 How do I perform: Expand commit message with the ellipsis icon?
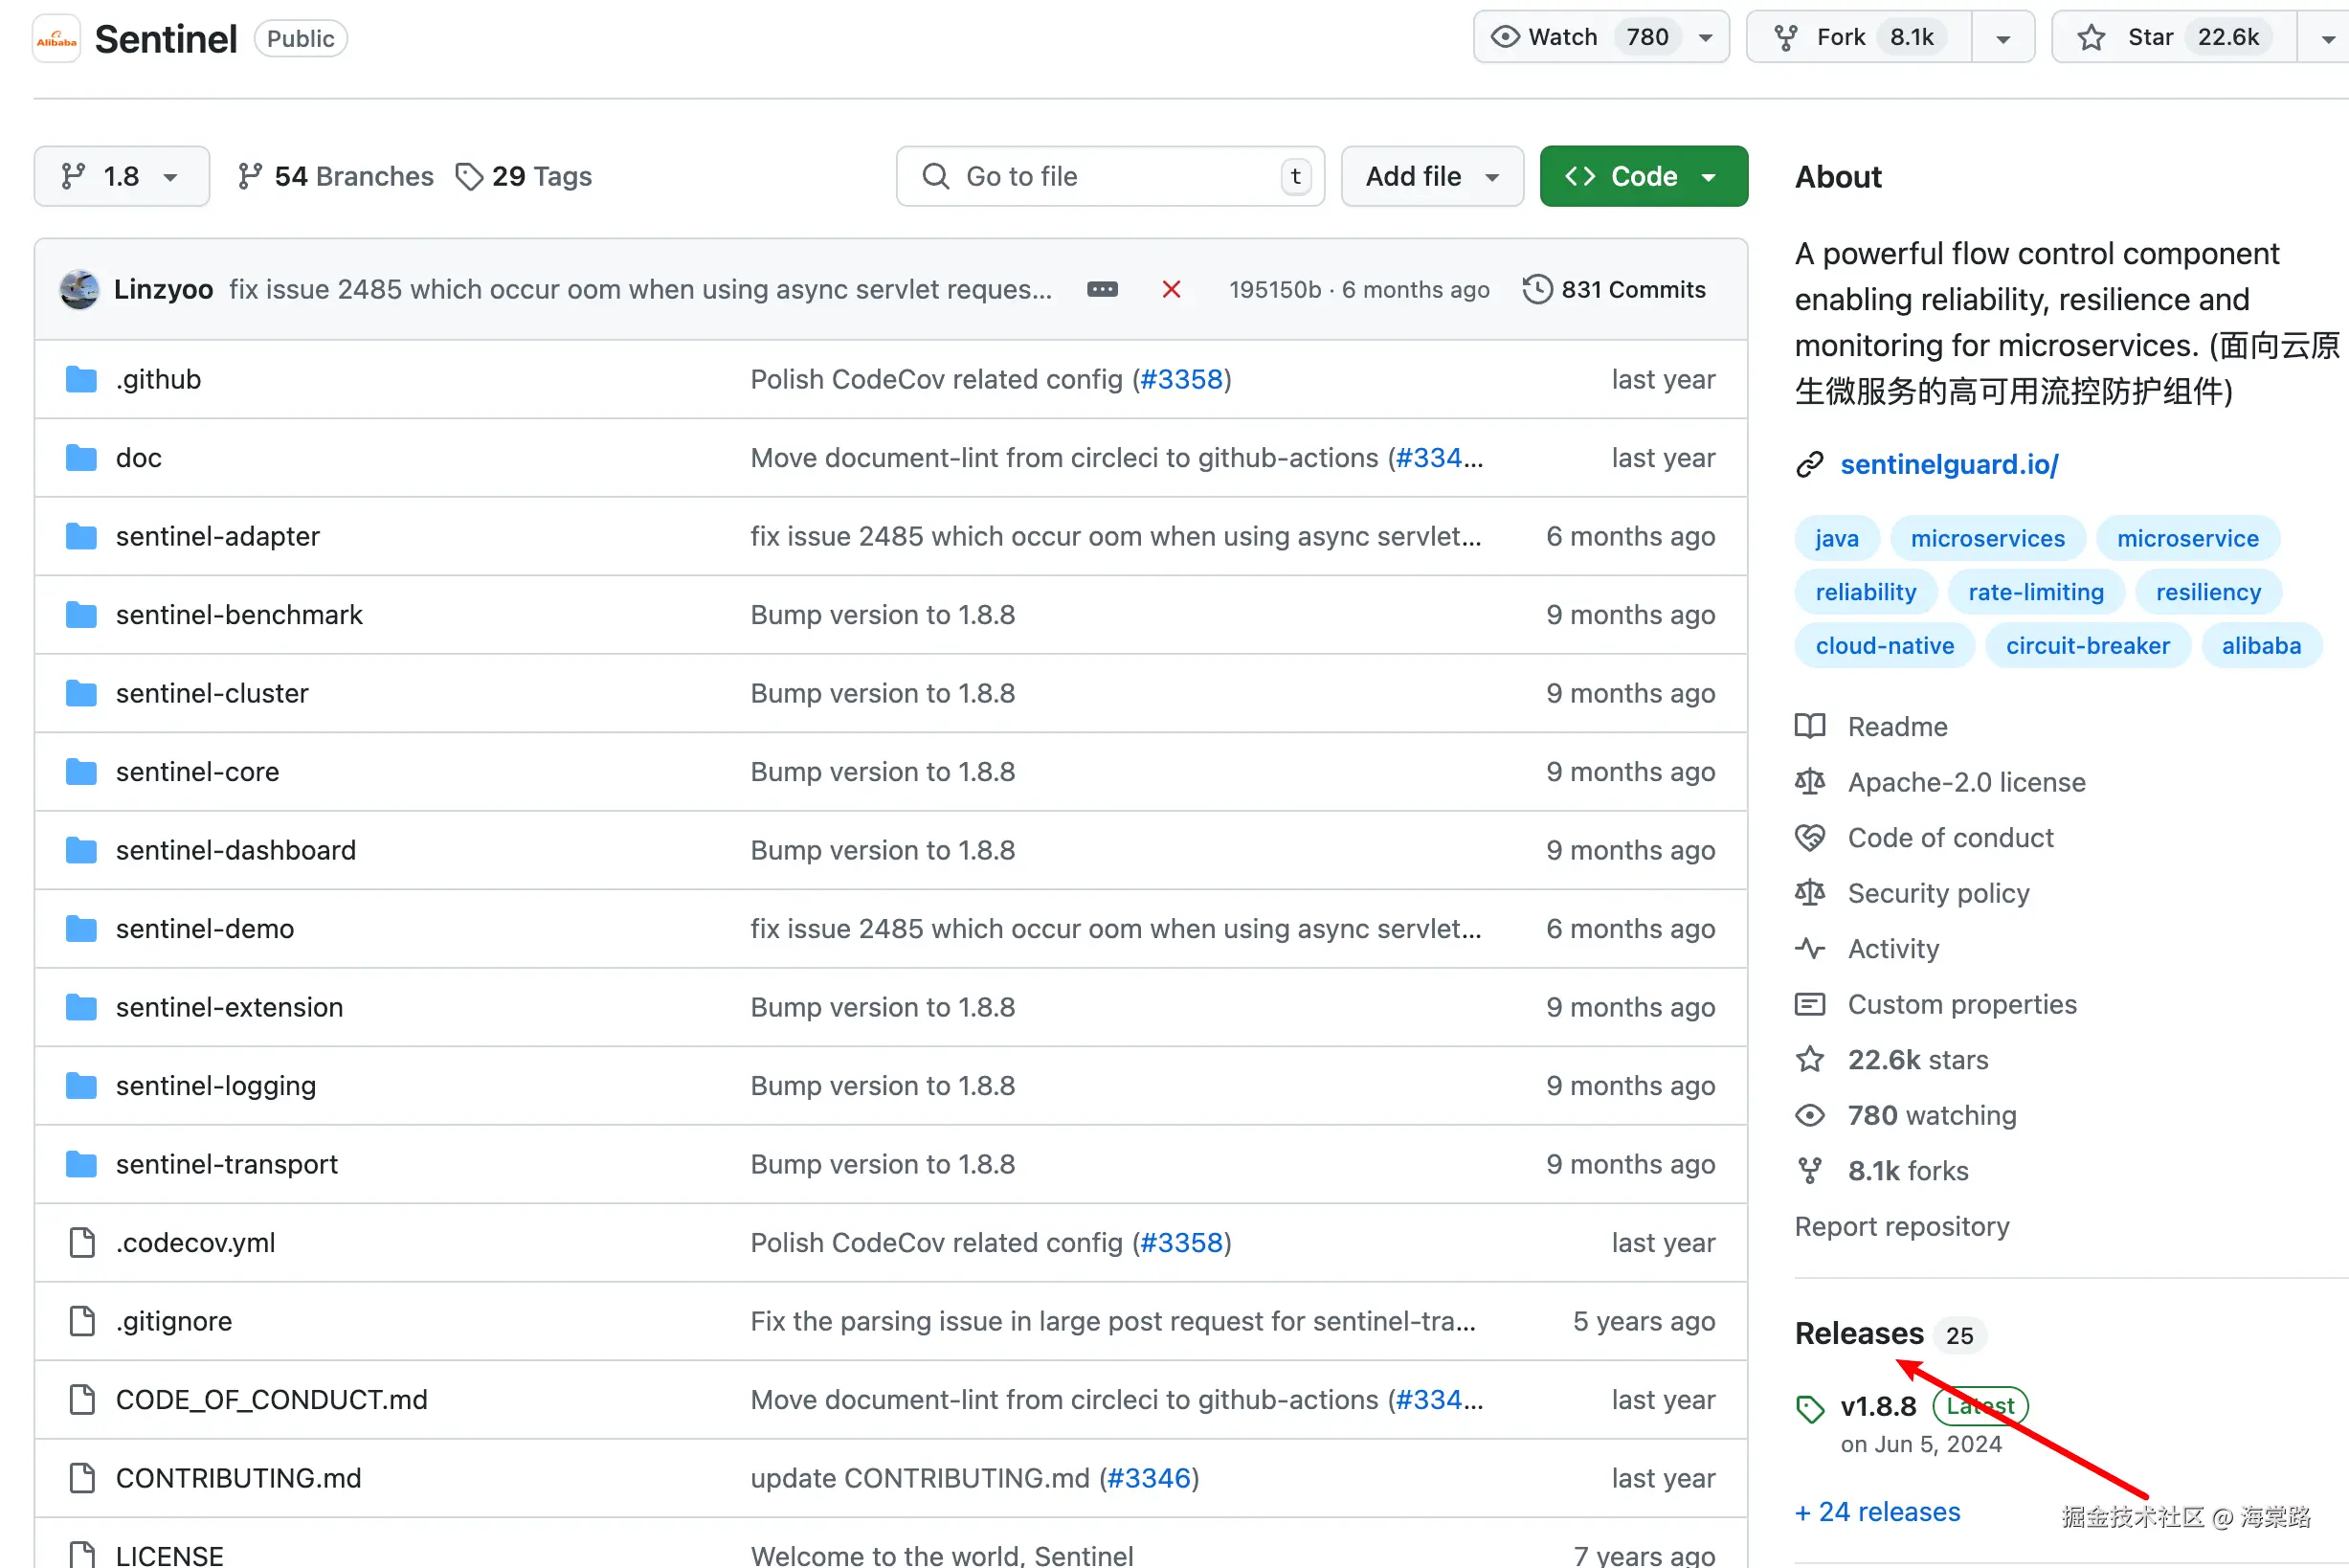point(1102,290)
